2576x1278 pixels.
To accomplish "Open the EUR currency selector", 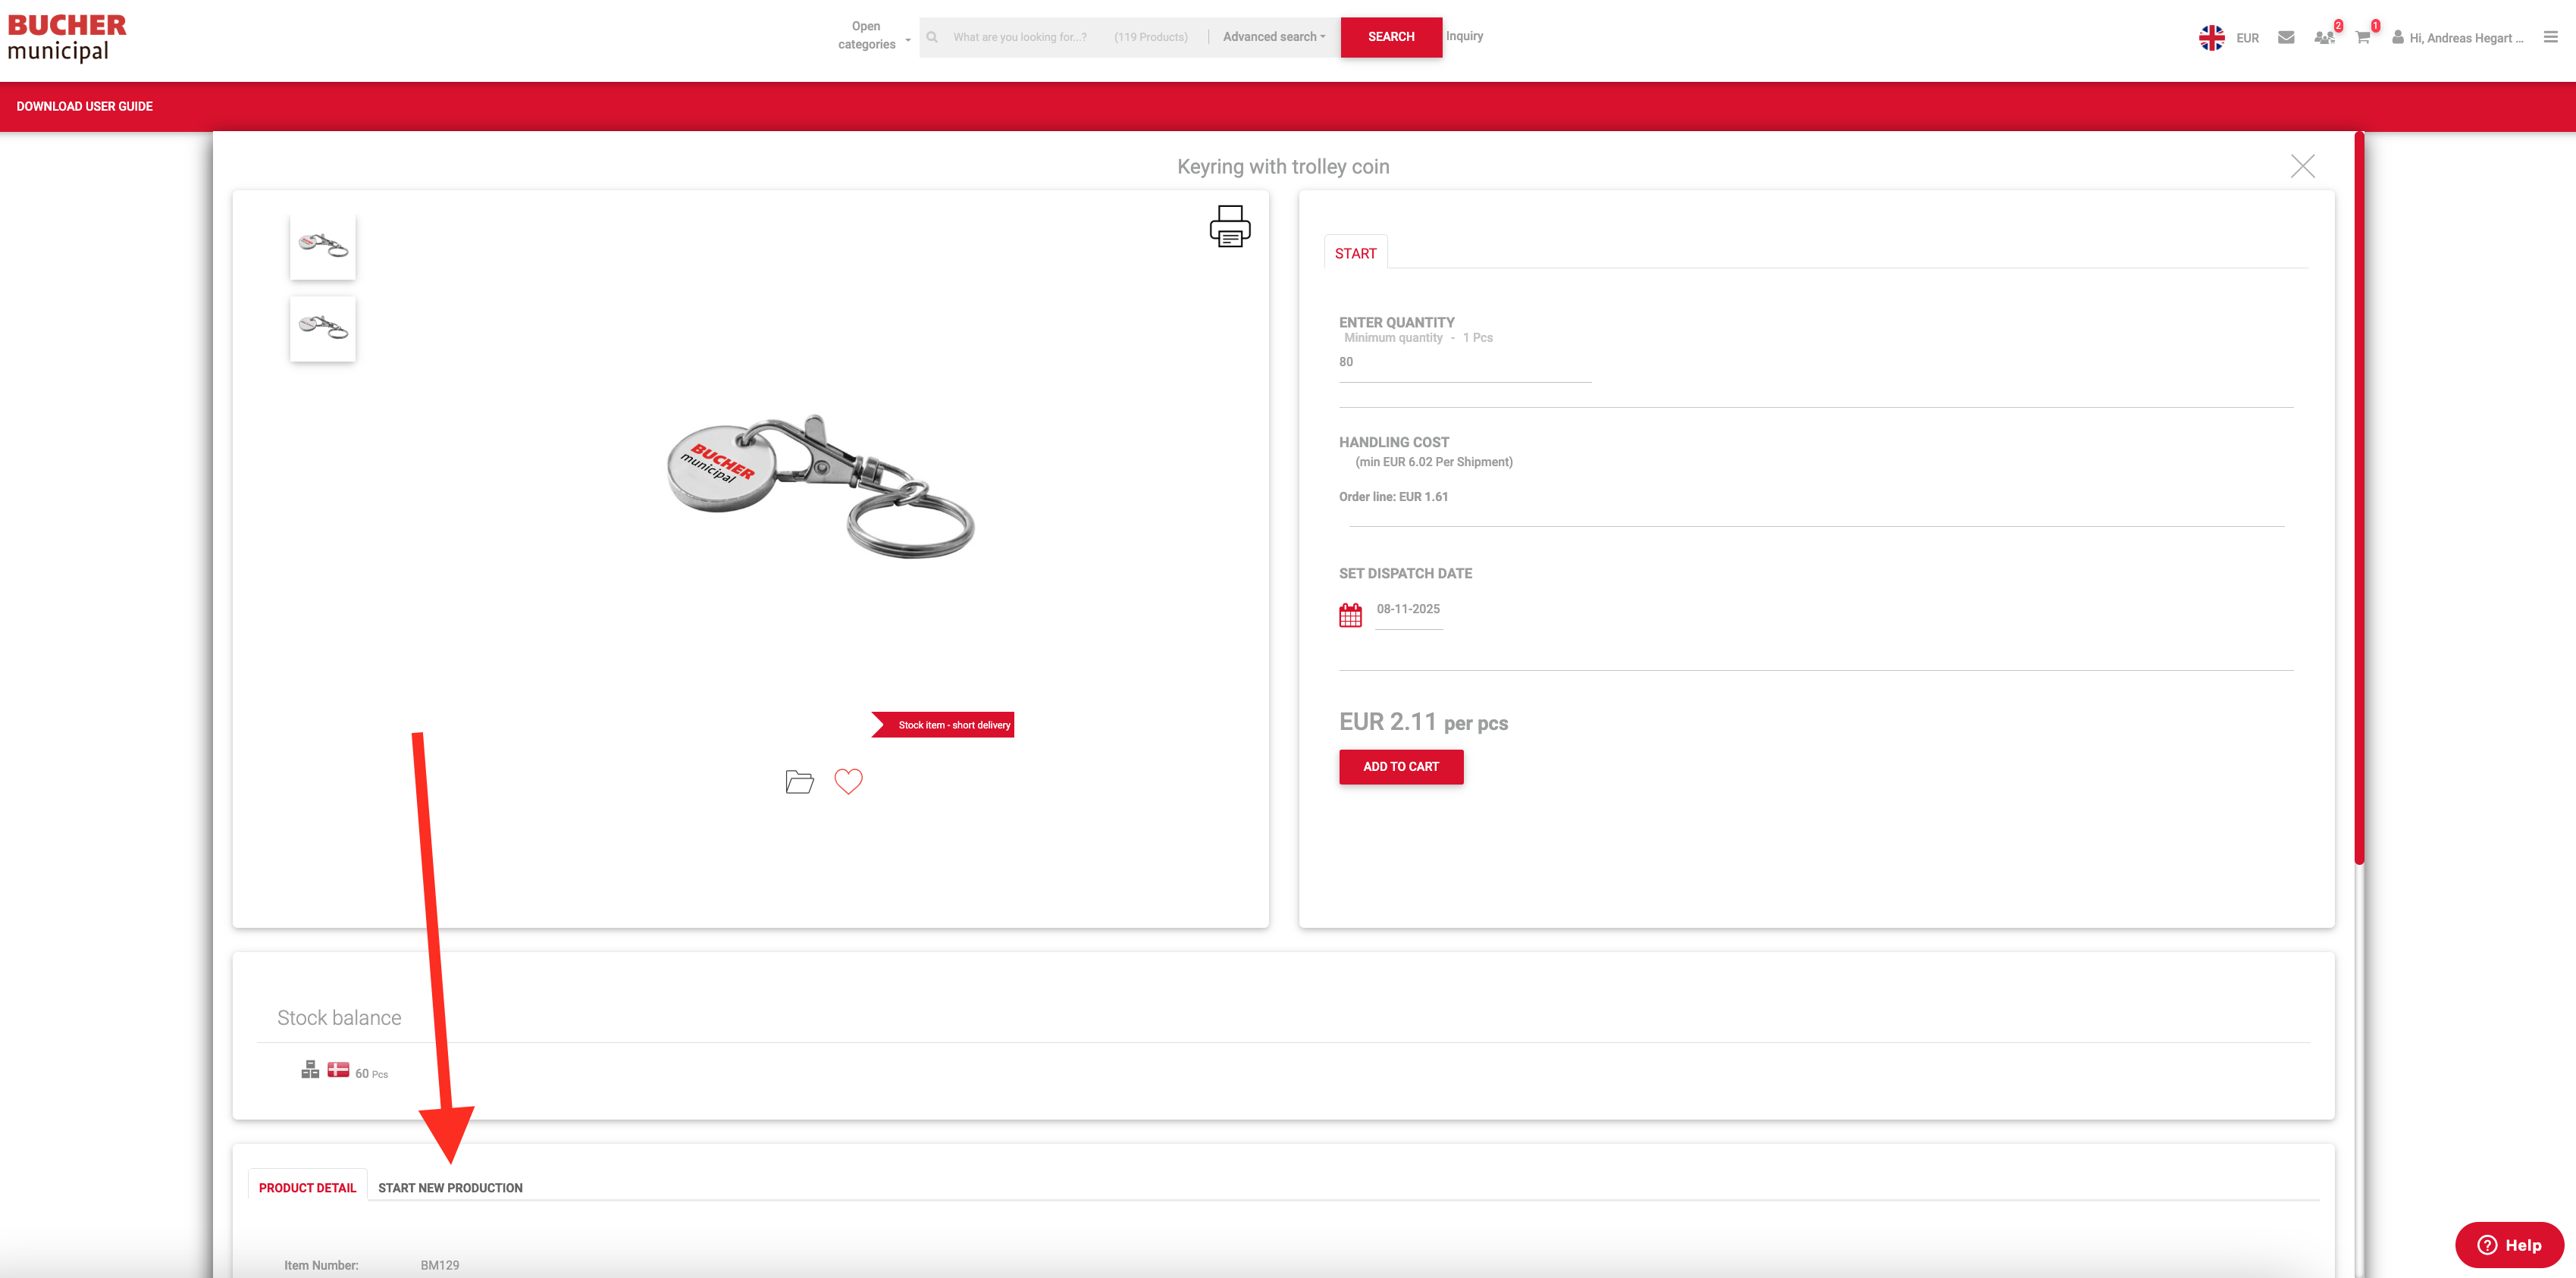I will pos(2247,38).
